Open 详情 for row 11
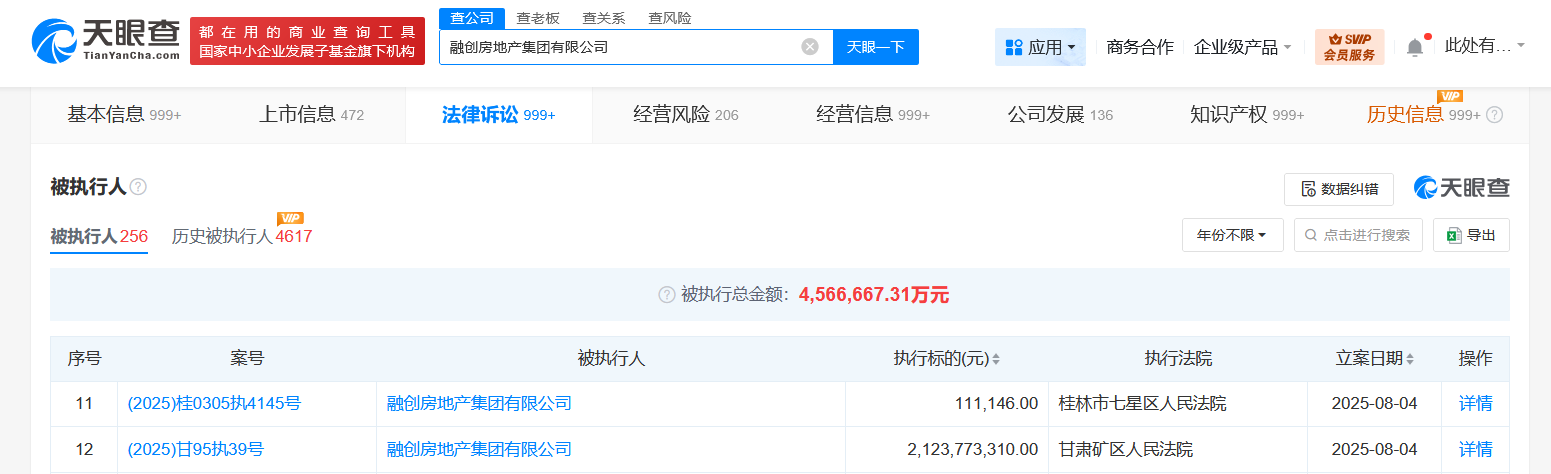 [1476, 404]
